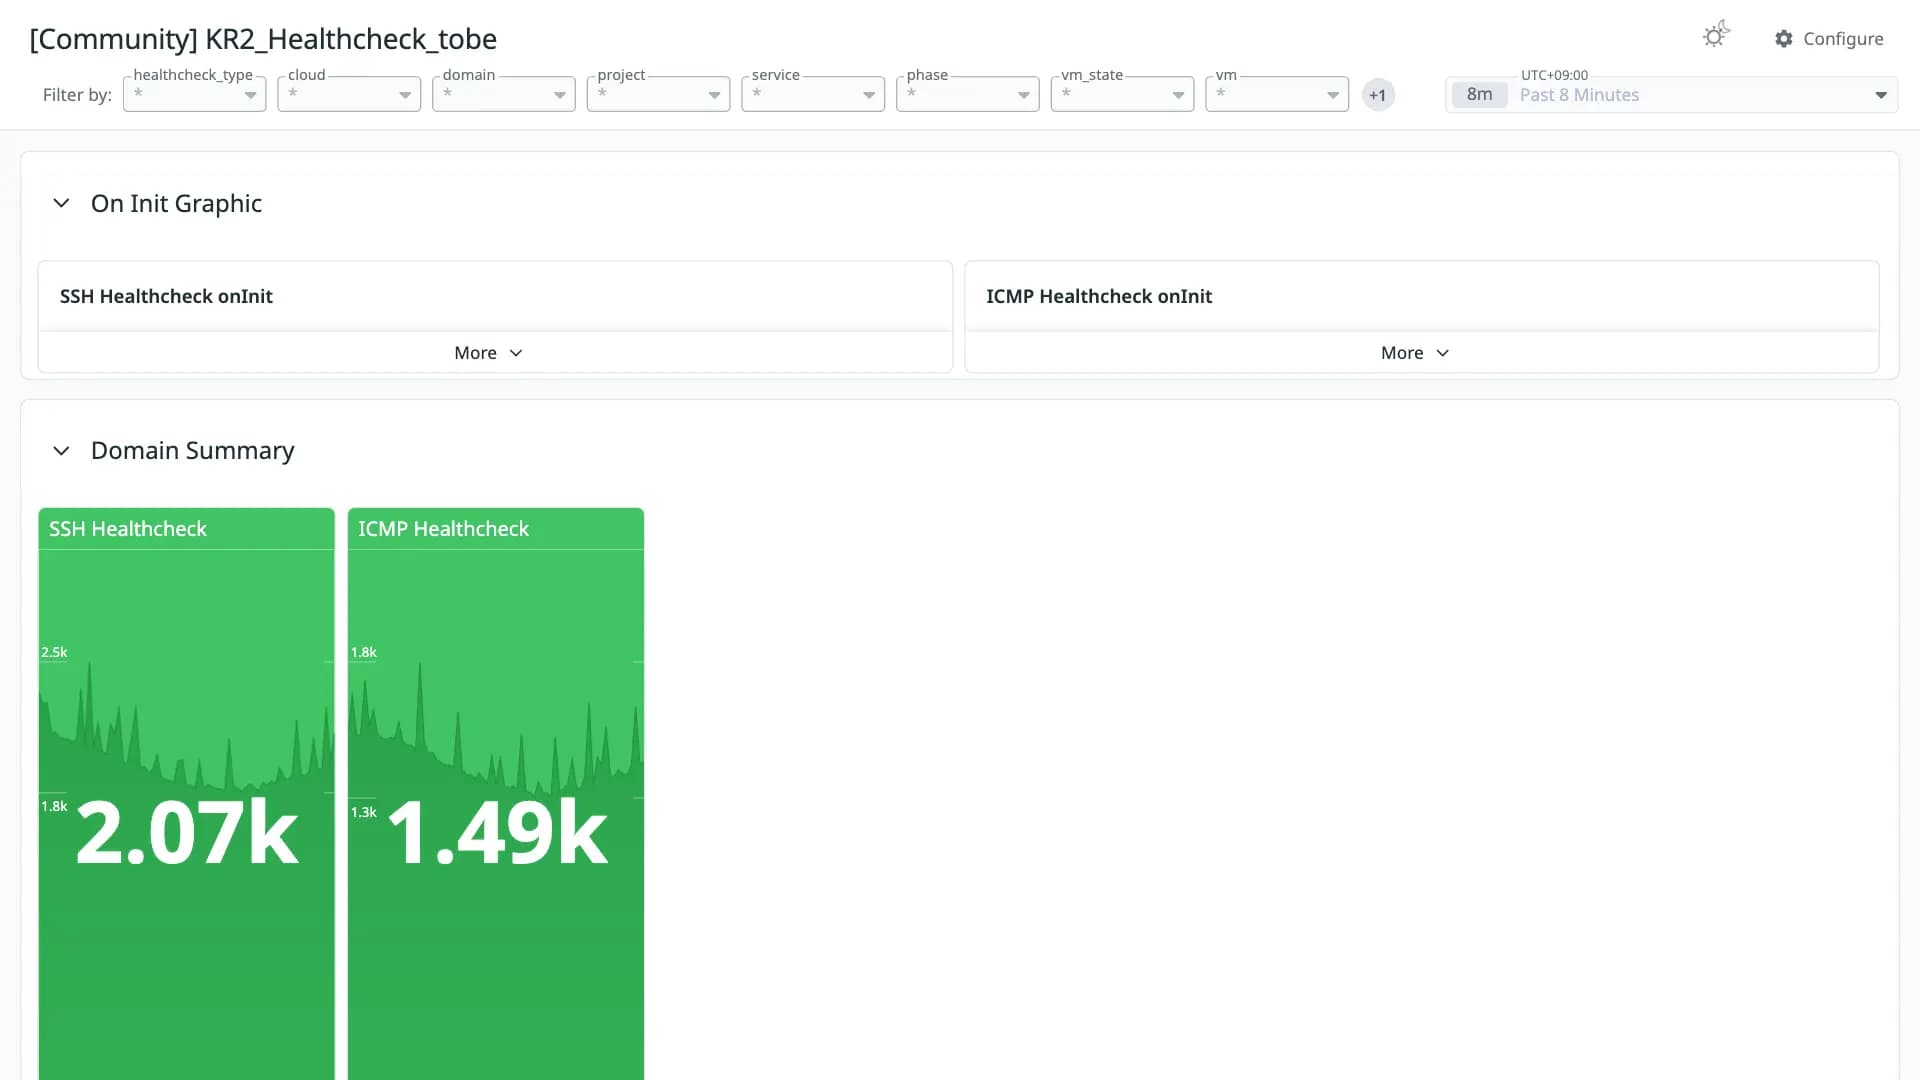Click the dashboard title KR2_Healthcheck_tobe

click(263, 39)
